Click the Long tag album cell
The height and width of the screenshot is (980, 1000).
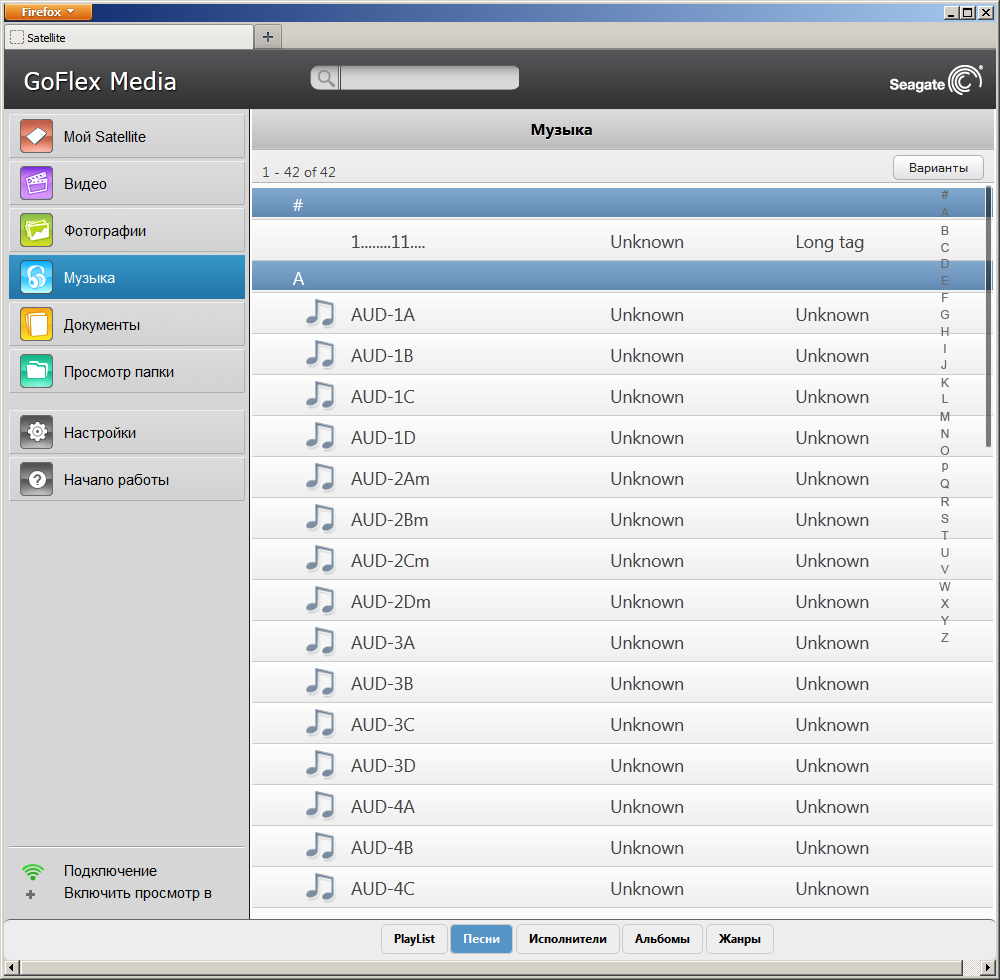[x=829, y=242]
